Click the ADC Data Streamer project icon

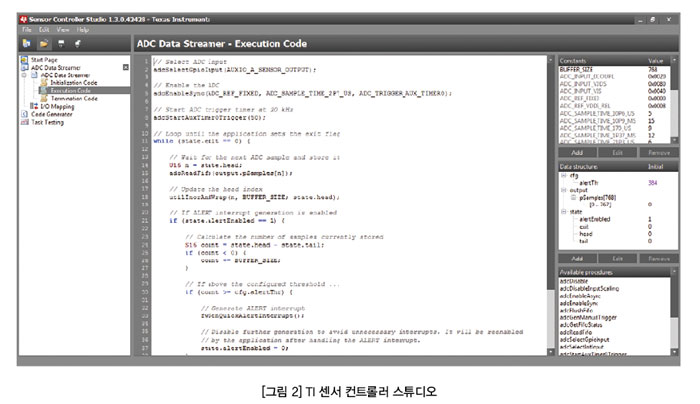pyautogui.click(x=25, y=67)
